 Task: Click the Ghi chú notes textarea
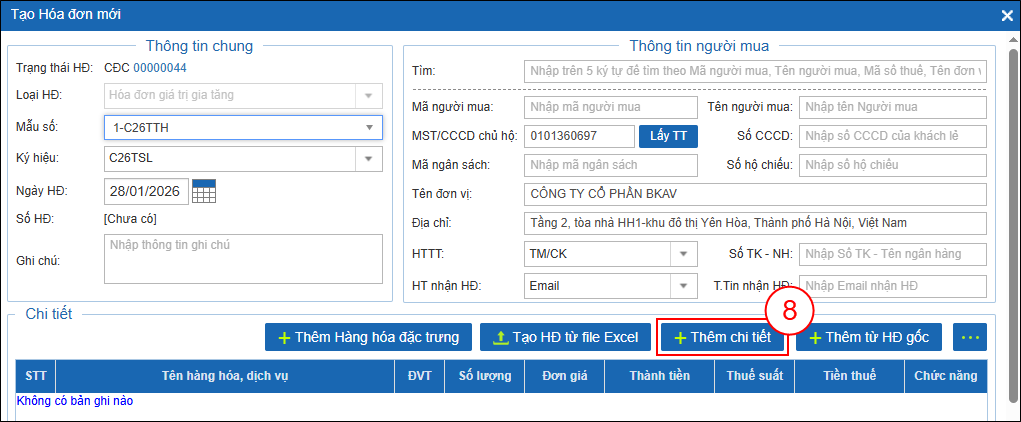coord(243,260)
